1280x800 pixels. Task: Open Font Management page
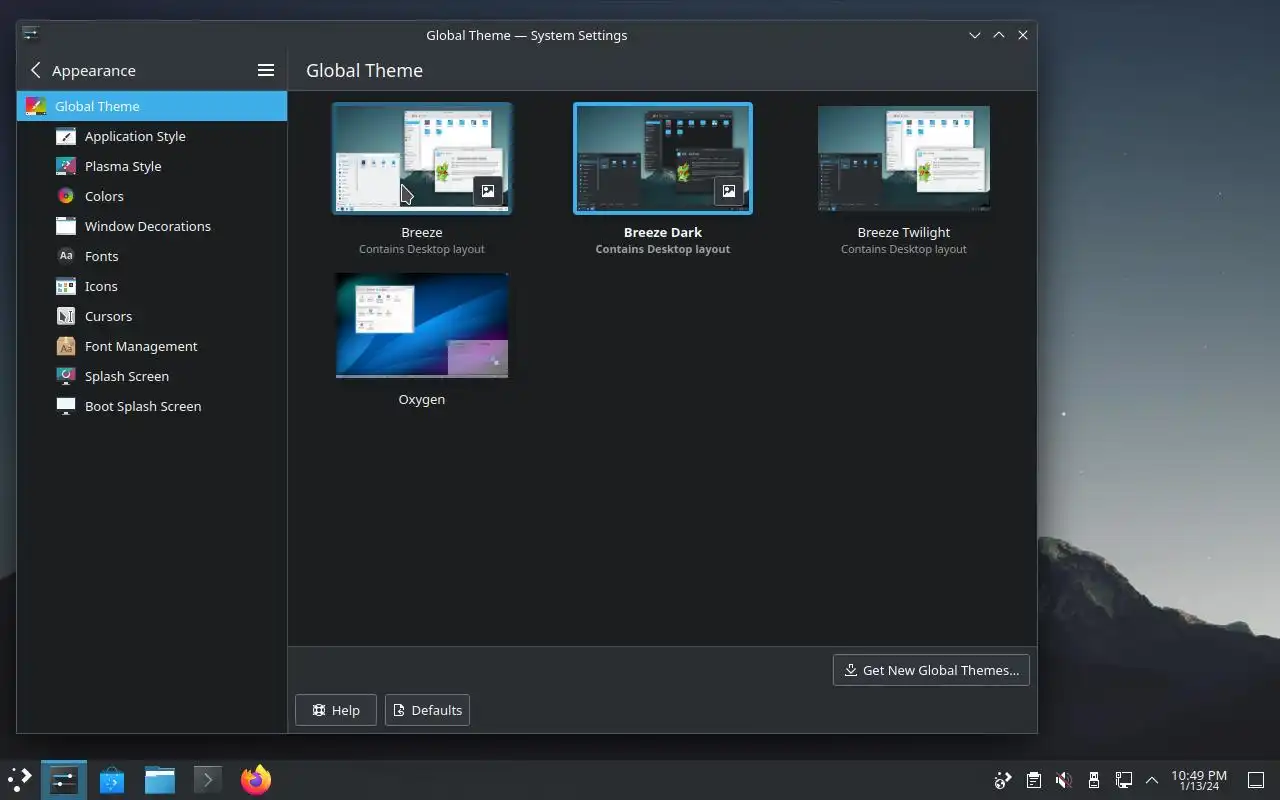click(x=152, y=346)
